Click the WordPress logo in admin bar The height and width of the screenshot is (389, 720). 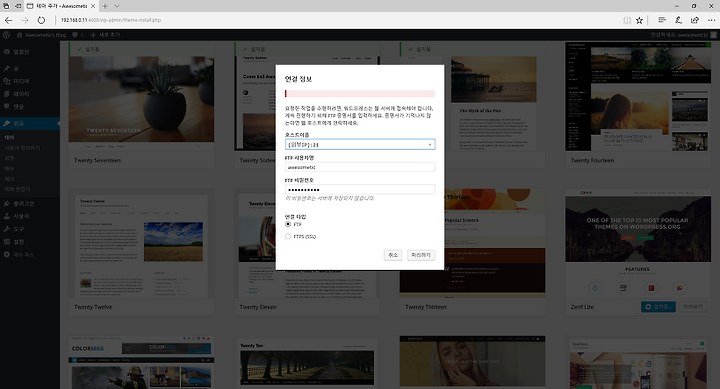(x=6, y=35)
